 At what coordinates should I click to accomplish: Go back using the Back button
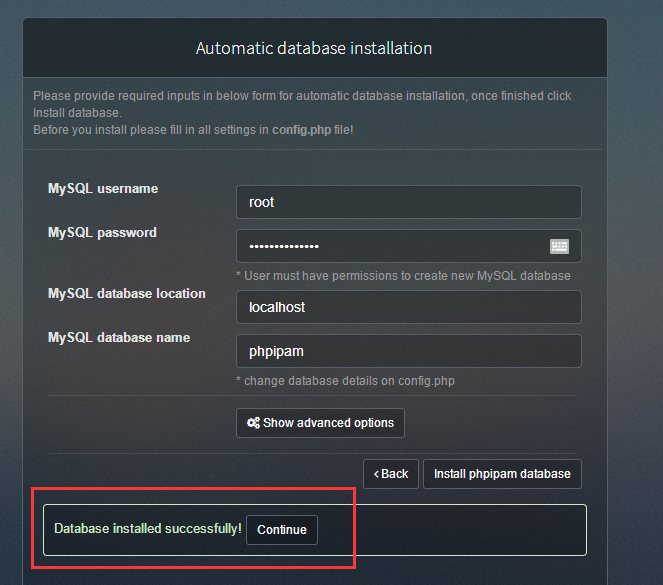pyautogui.click(x=390, y=474)
